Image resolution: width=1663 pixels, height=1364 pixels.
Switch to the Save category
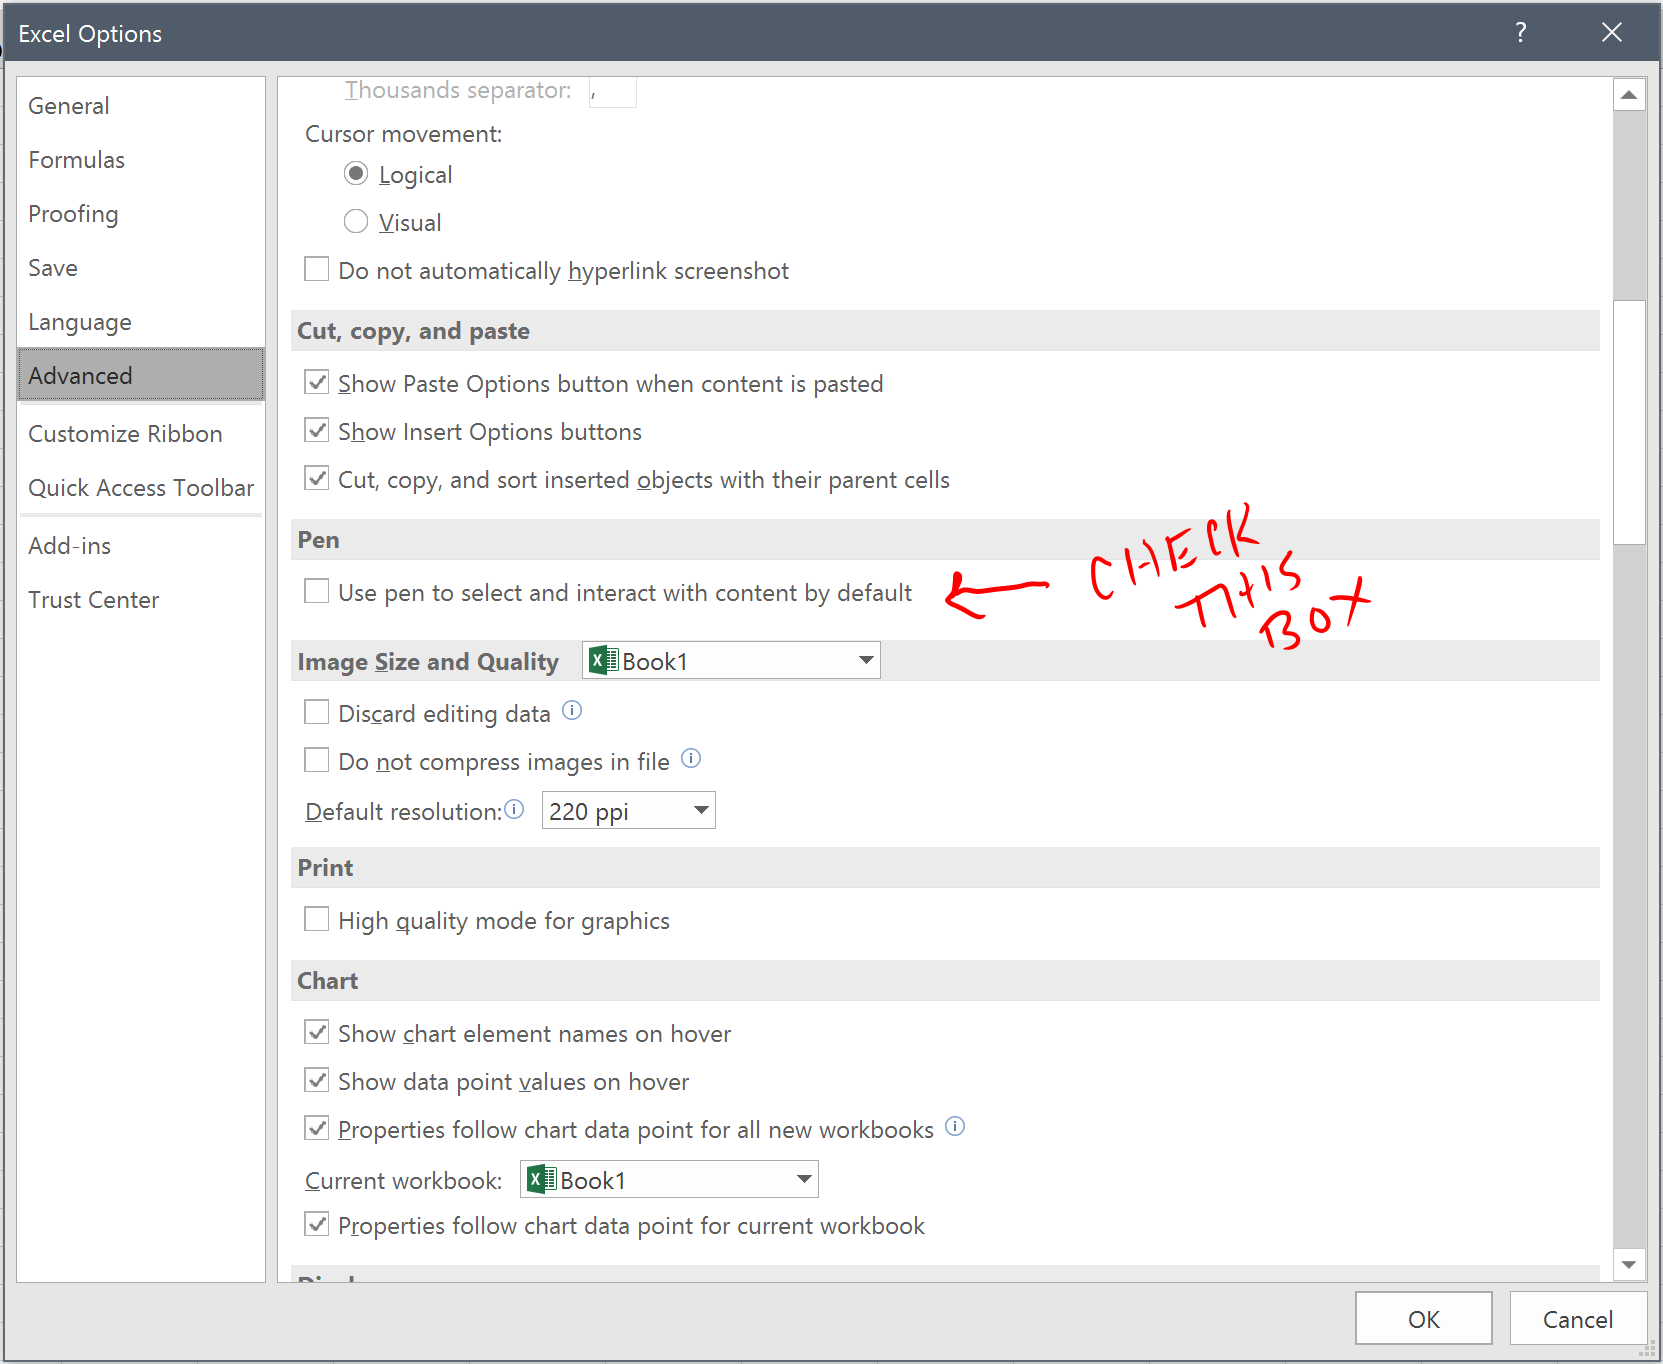click(140, 268)
